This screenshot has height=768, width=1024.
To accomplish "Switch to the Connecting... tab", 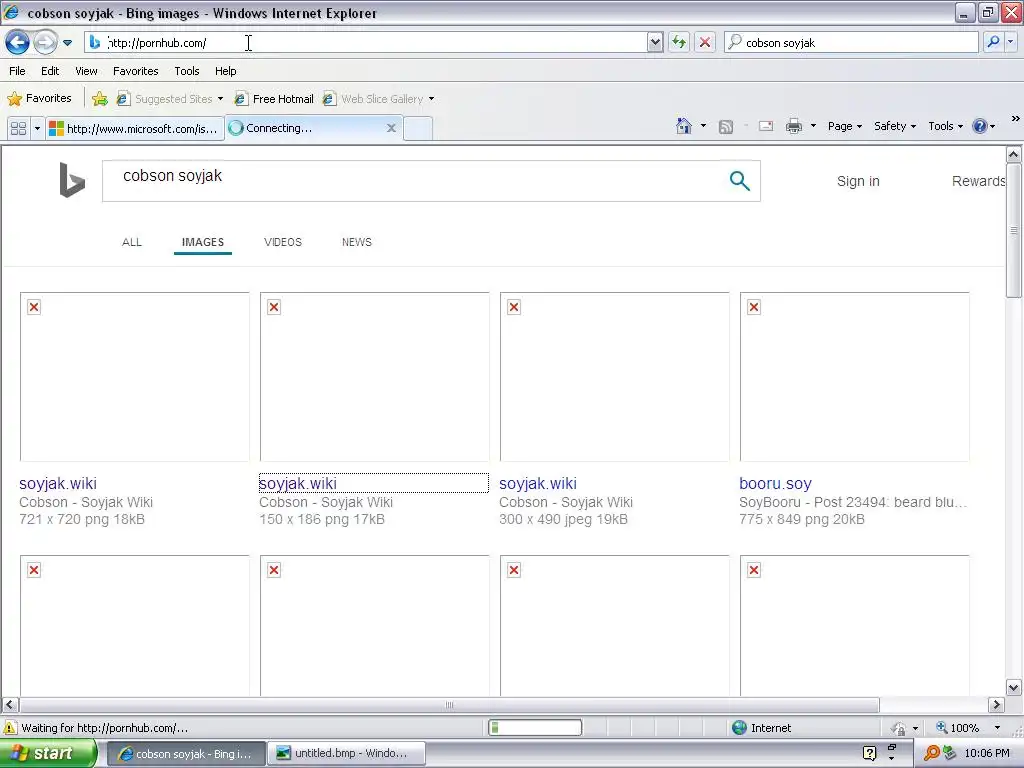I will 307,128.
